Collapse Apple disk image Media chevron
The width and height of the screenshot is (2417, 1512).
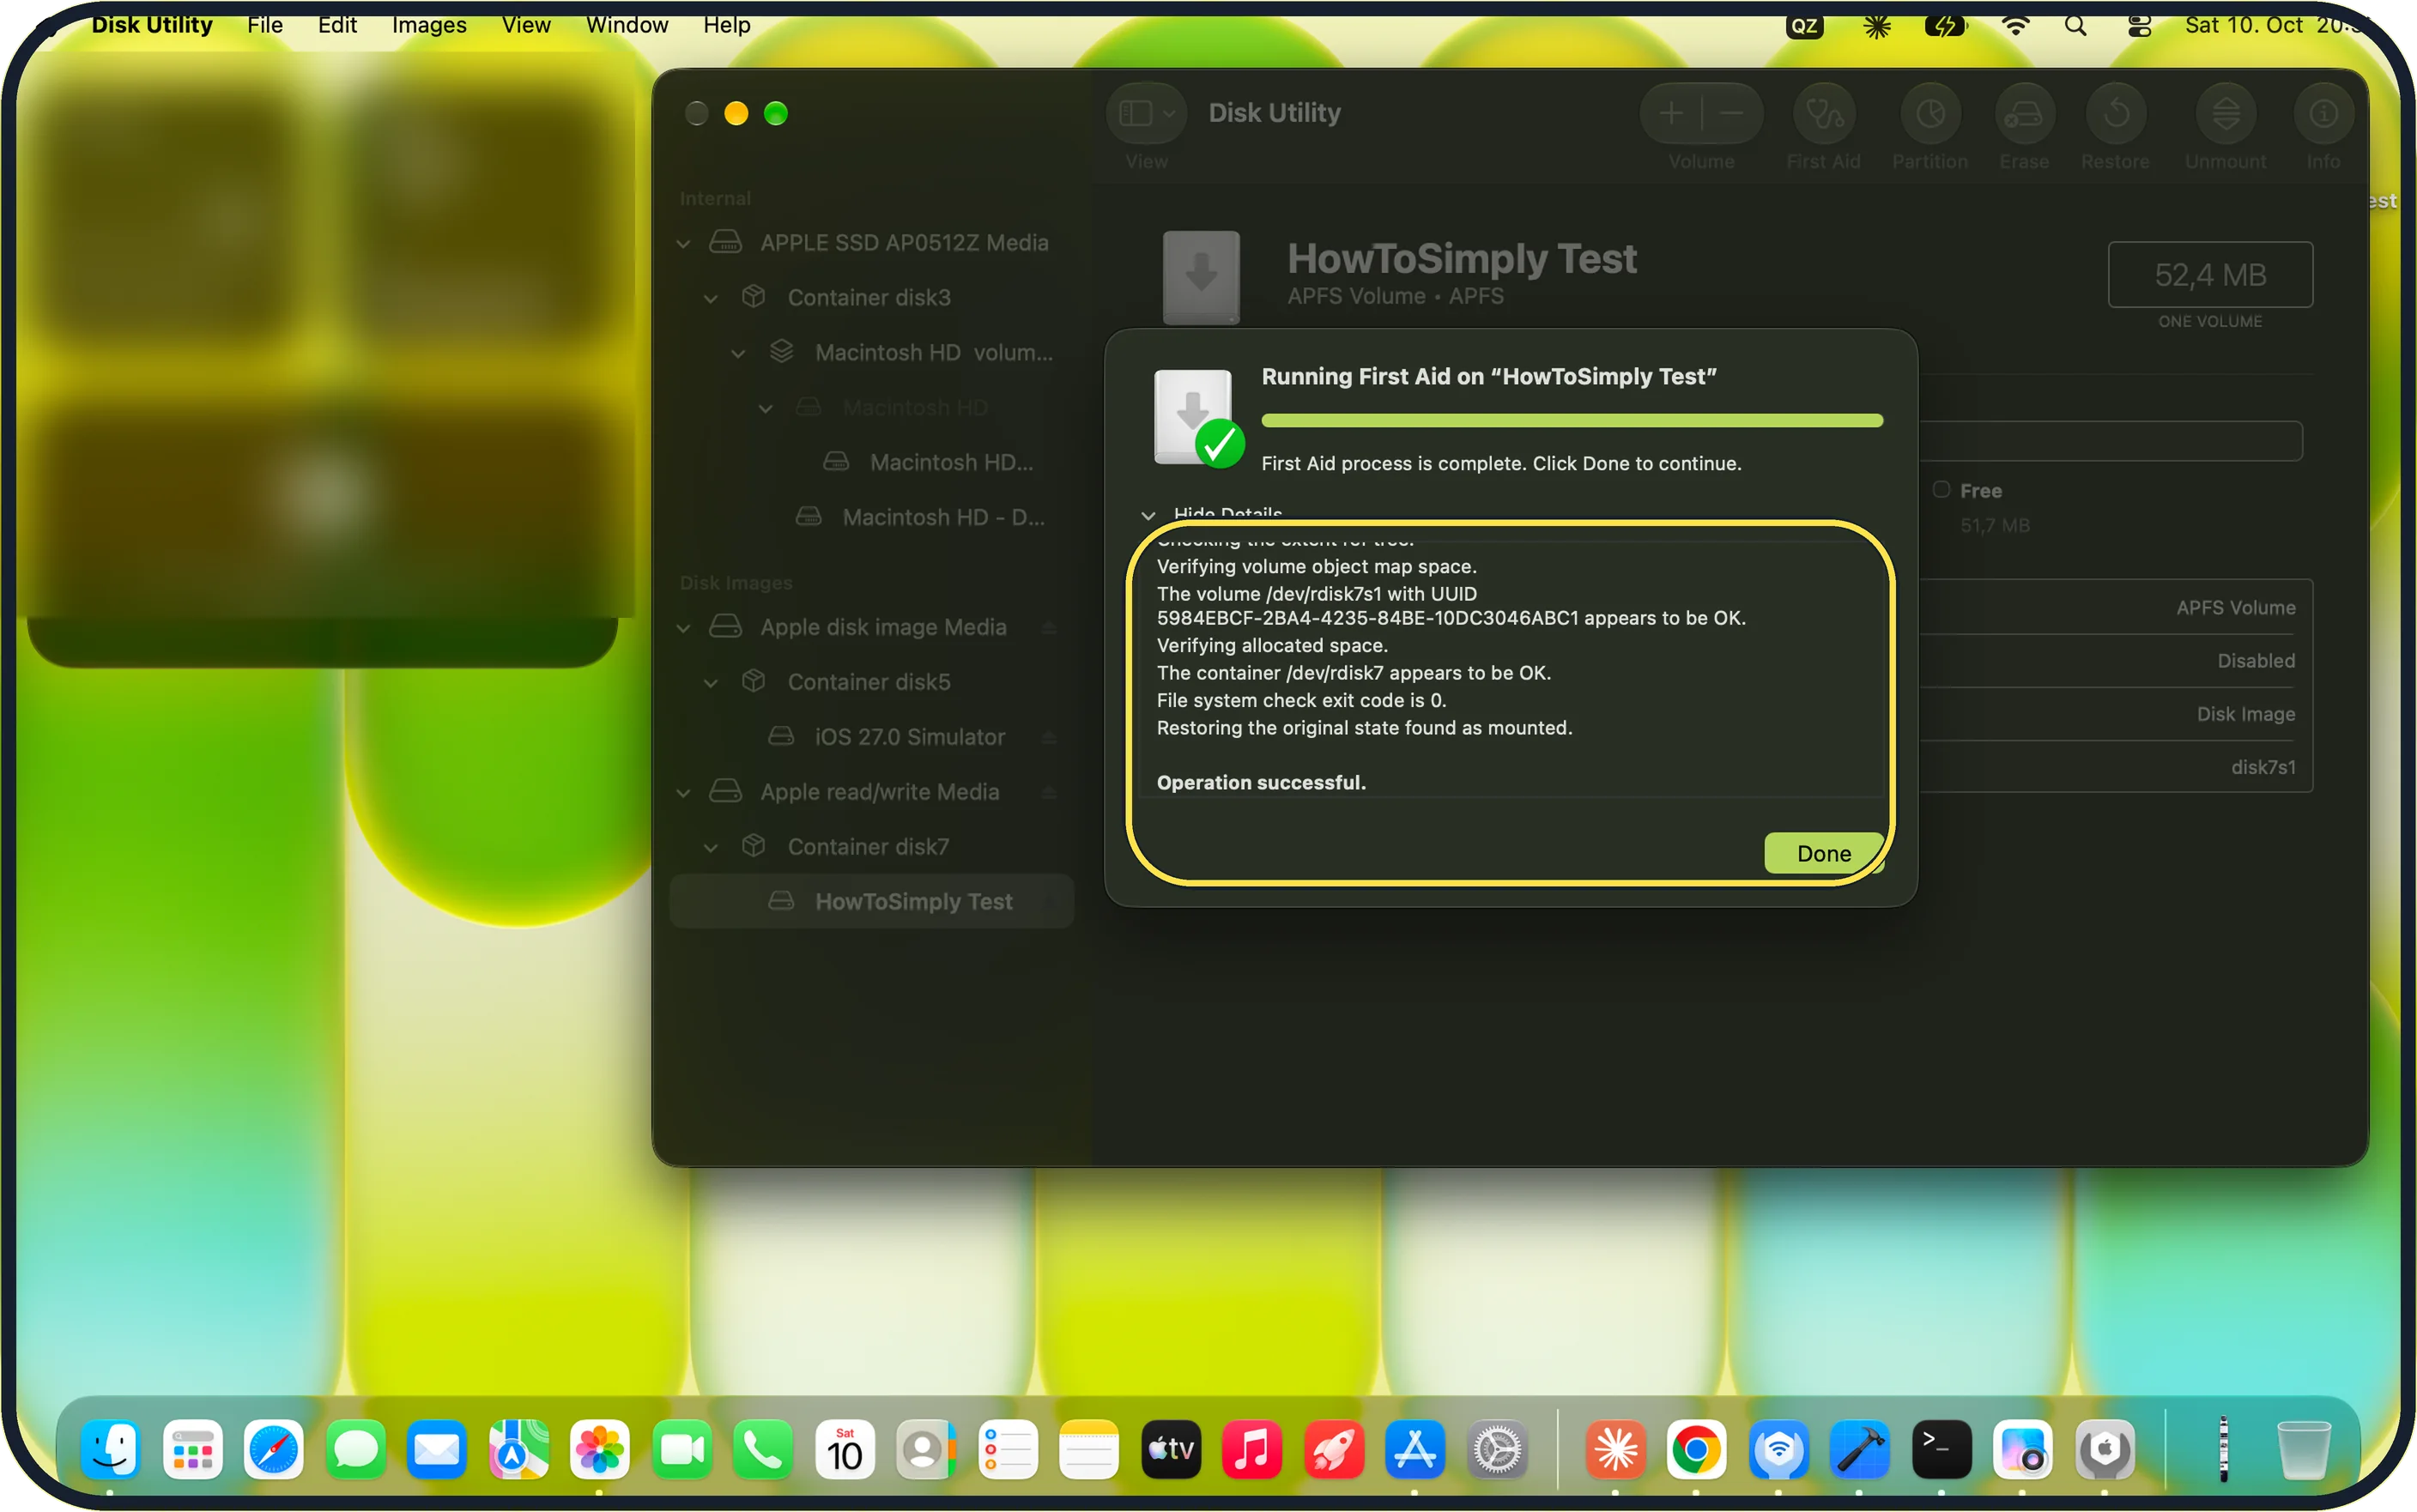tap(683, 627)
